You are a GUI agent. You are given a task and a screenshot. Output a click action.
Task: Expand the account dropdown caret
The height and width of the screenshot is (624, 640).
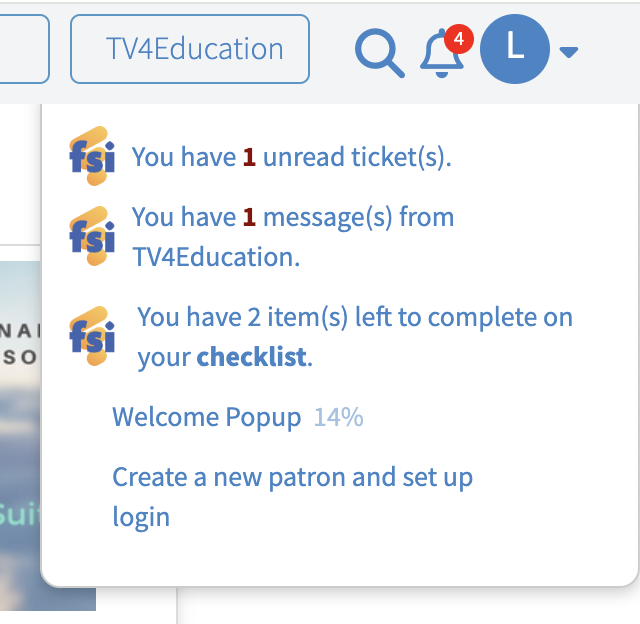(x=569, y=52)
